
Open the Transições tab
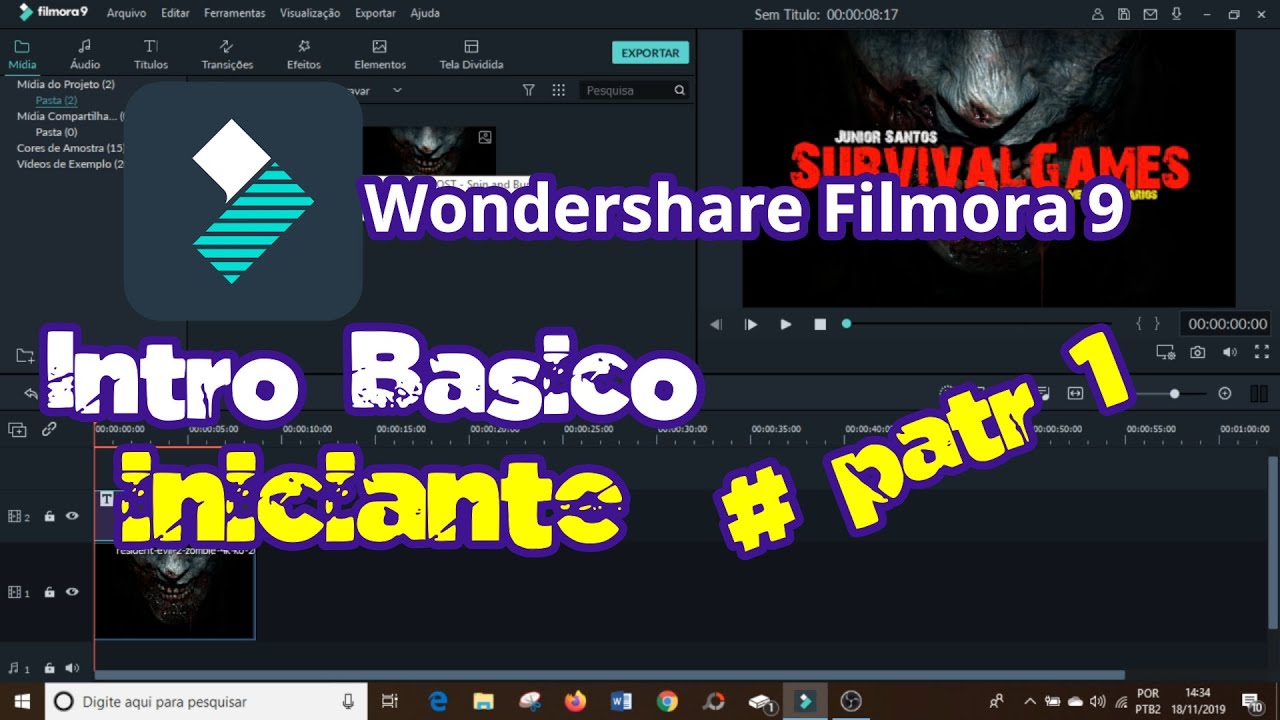coord(227,55)
